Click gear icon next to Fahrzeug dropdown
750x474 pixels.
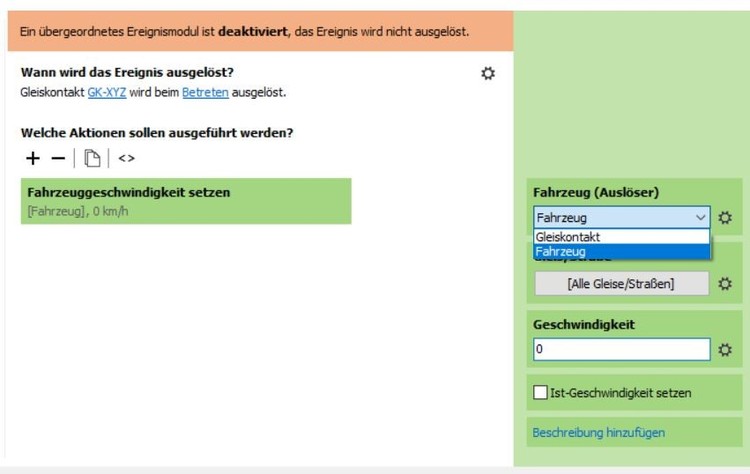point(725,217)
